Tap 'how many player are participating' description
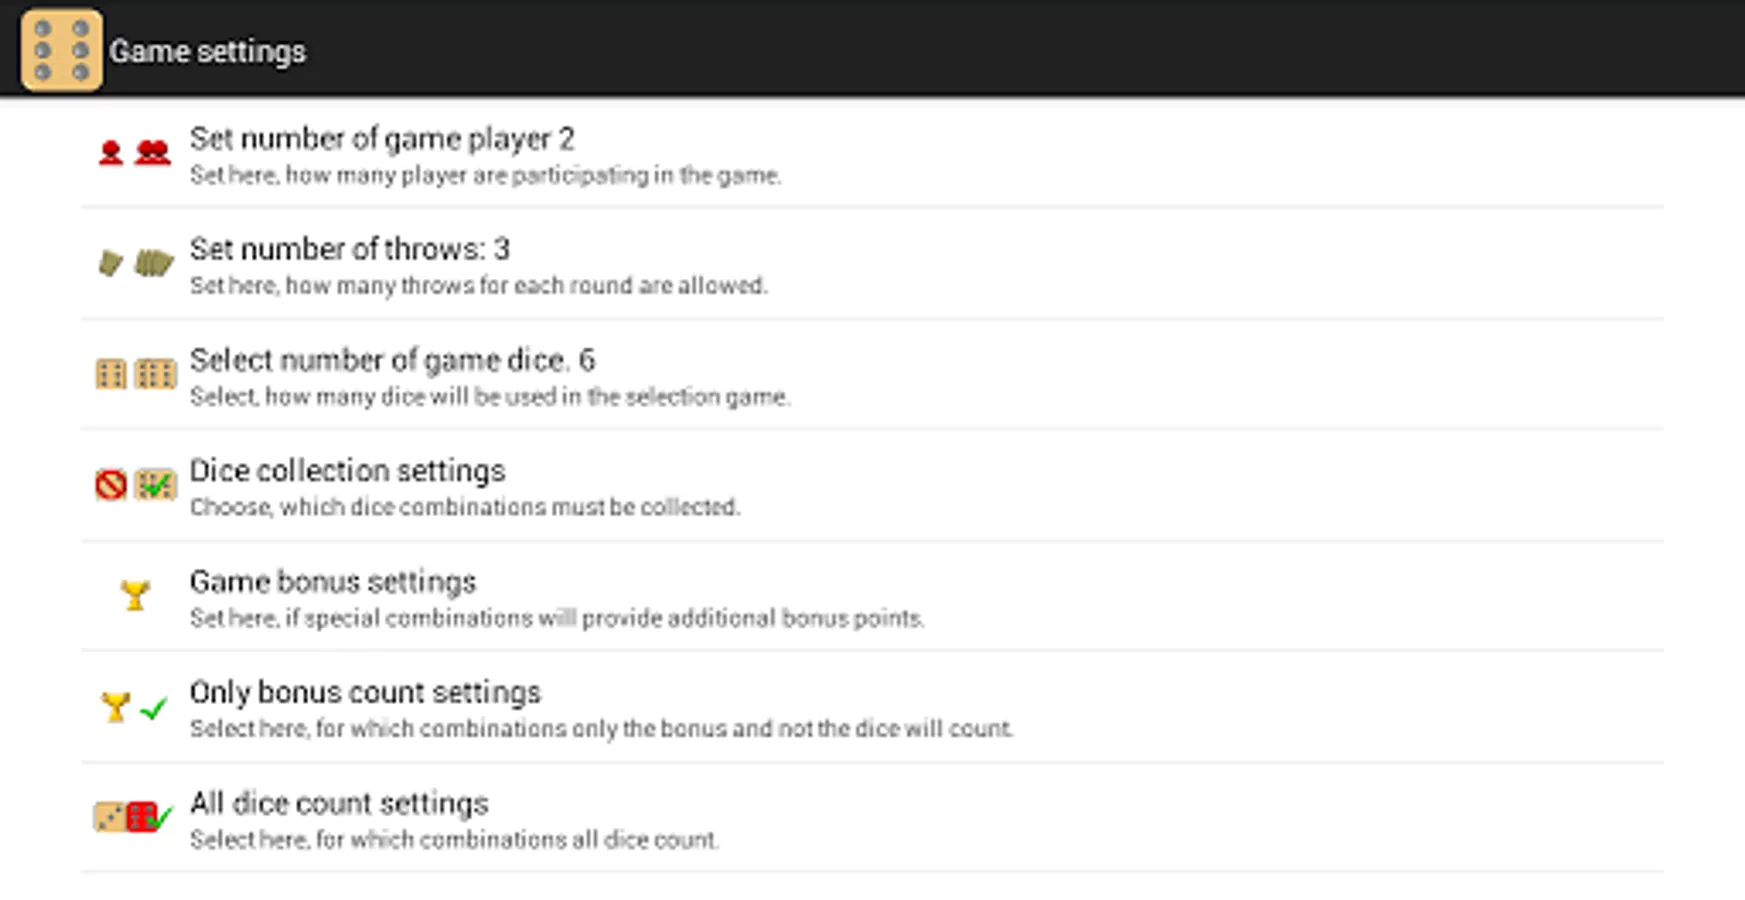The height and width of the screenshot is (900, 1745). point(485,176)
